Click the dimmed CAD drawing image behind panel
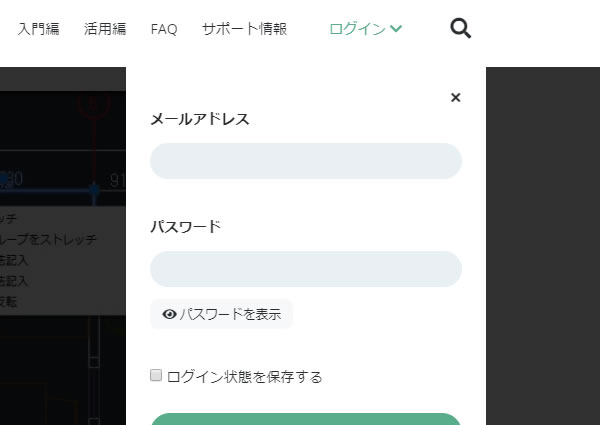The height and width of the screenshot is (425, 600). point(63,246)
